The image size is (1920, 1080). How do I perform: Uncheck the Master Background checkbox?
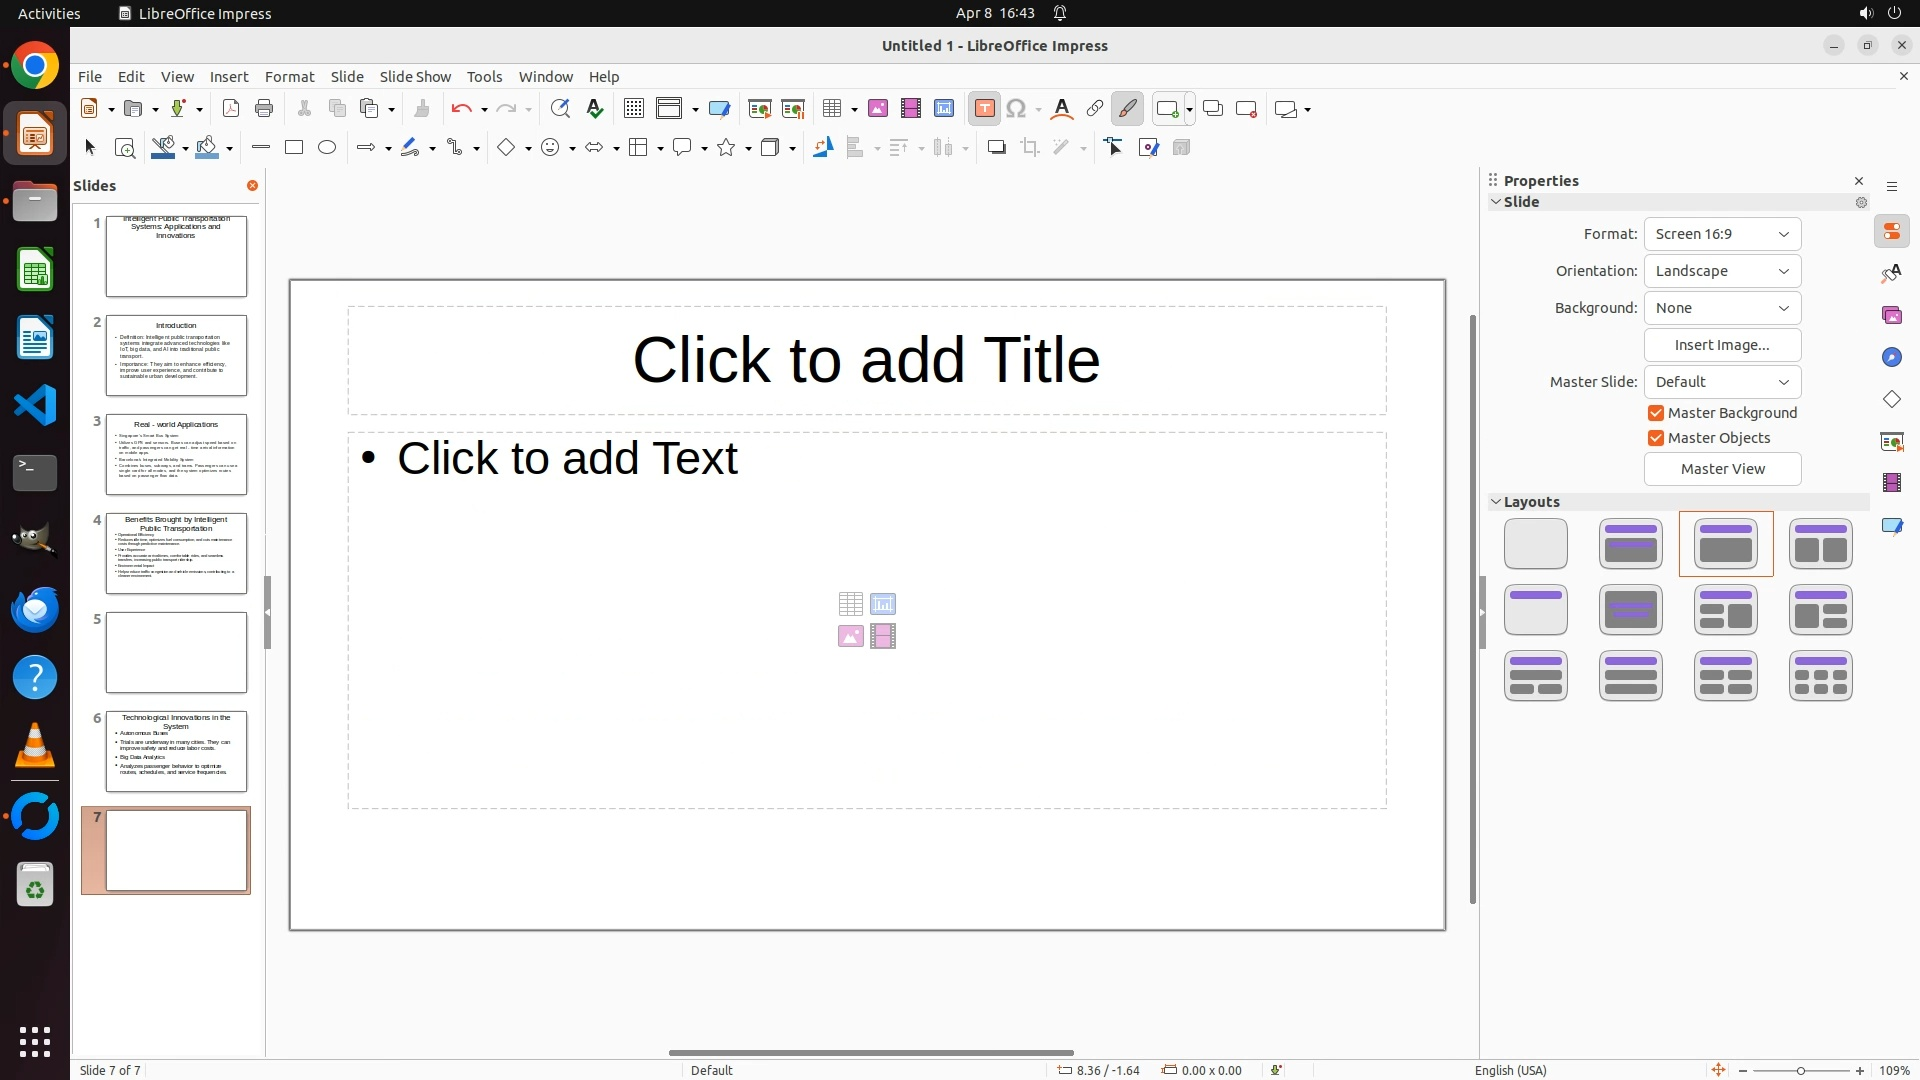[1656, 413]
